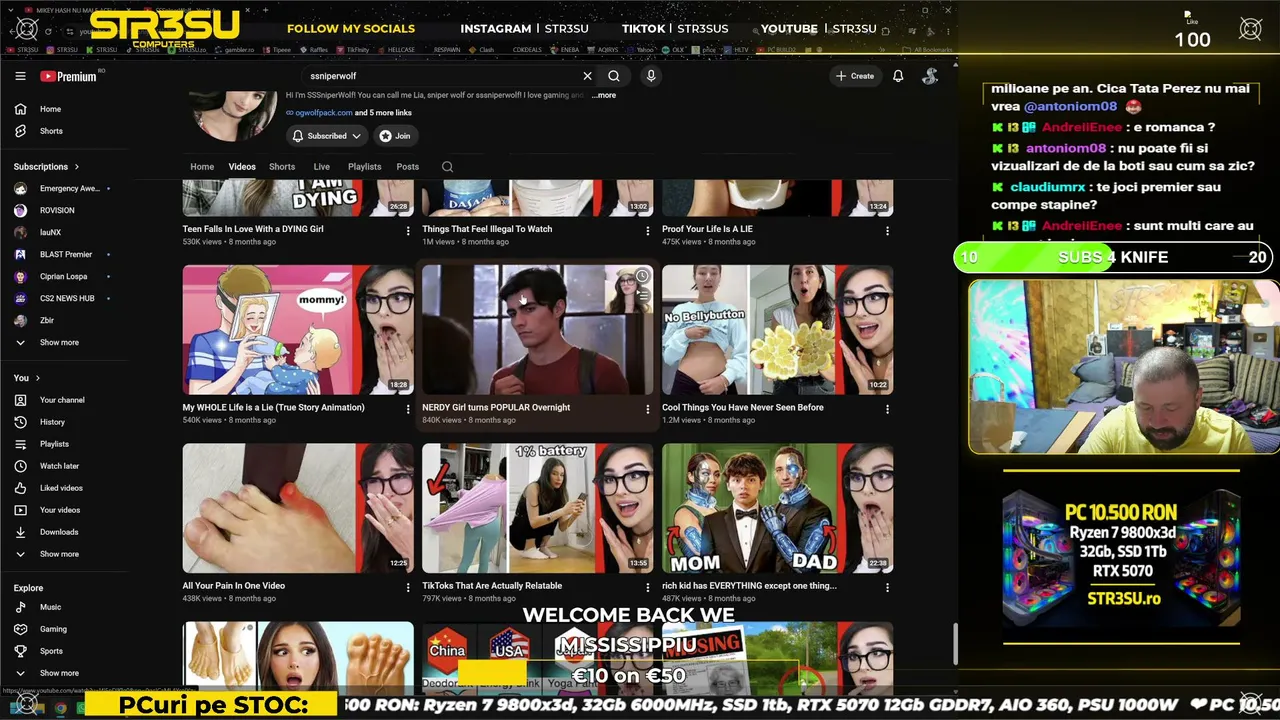Run search with the magnifier button
This screenshot has height=720, width=1280.
tap(614, 76)
